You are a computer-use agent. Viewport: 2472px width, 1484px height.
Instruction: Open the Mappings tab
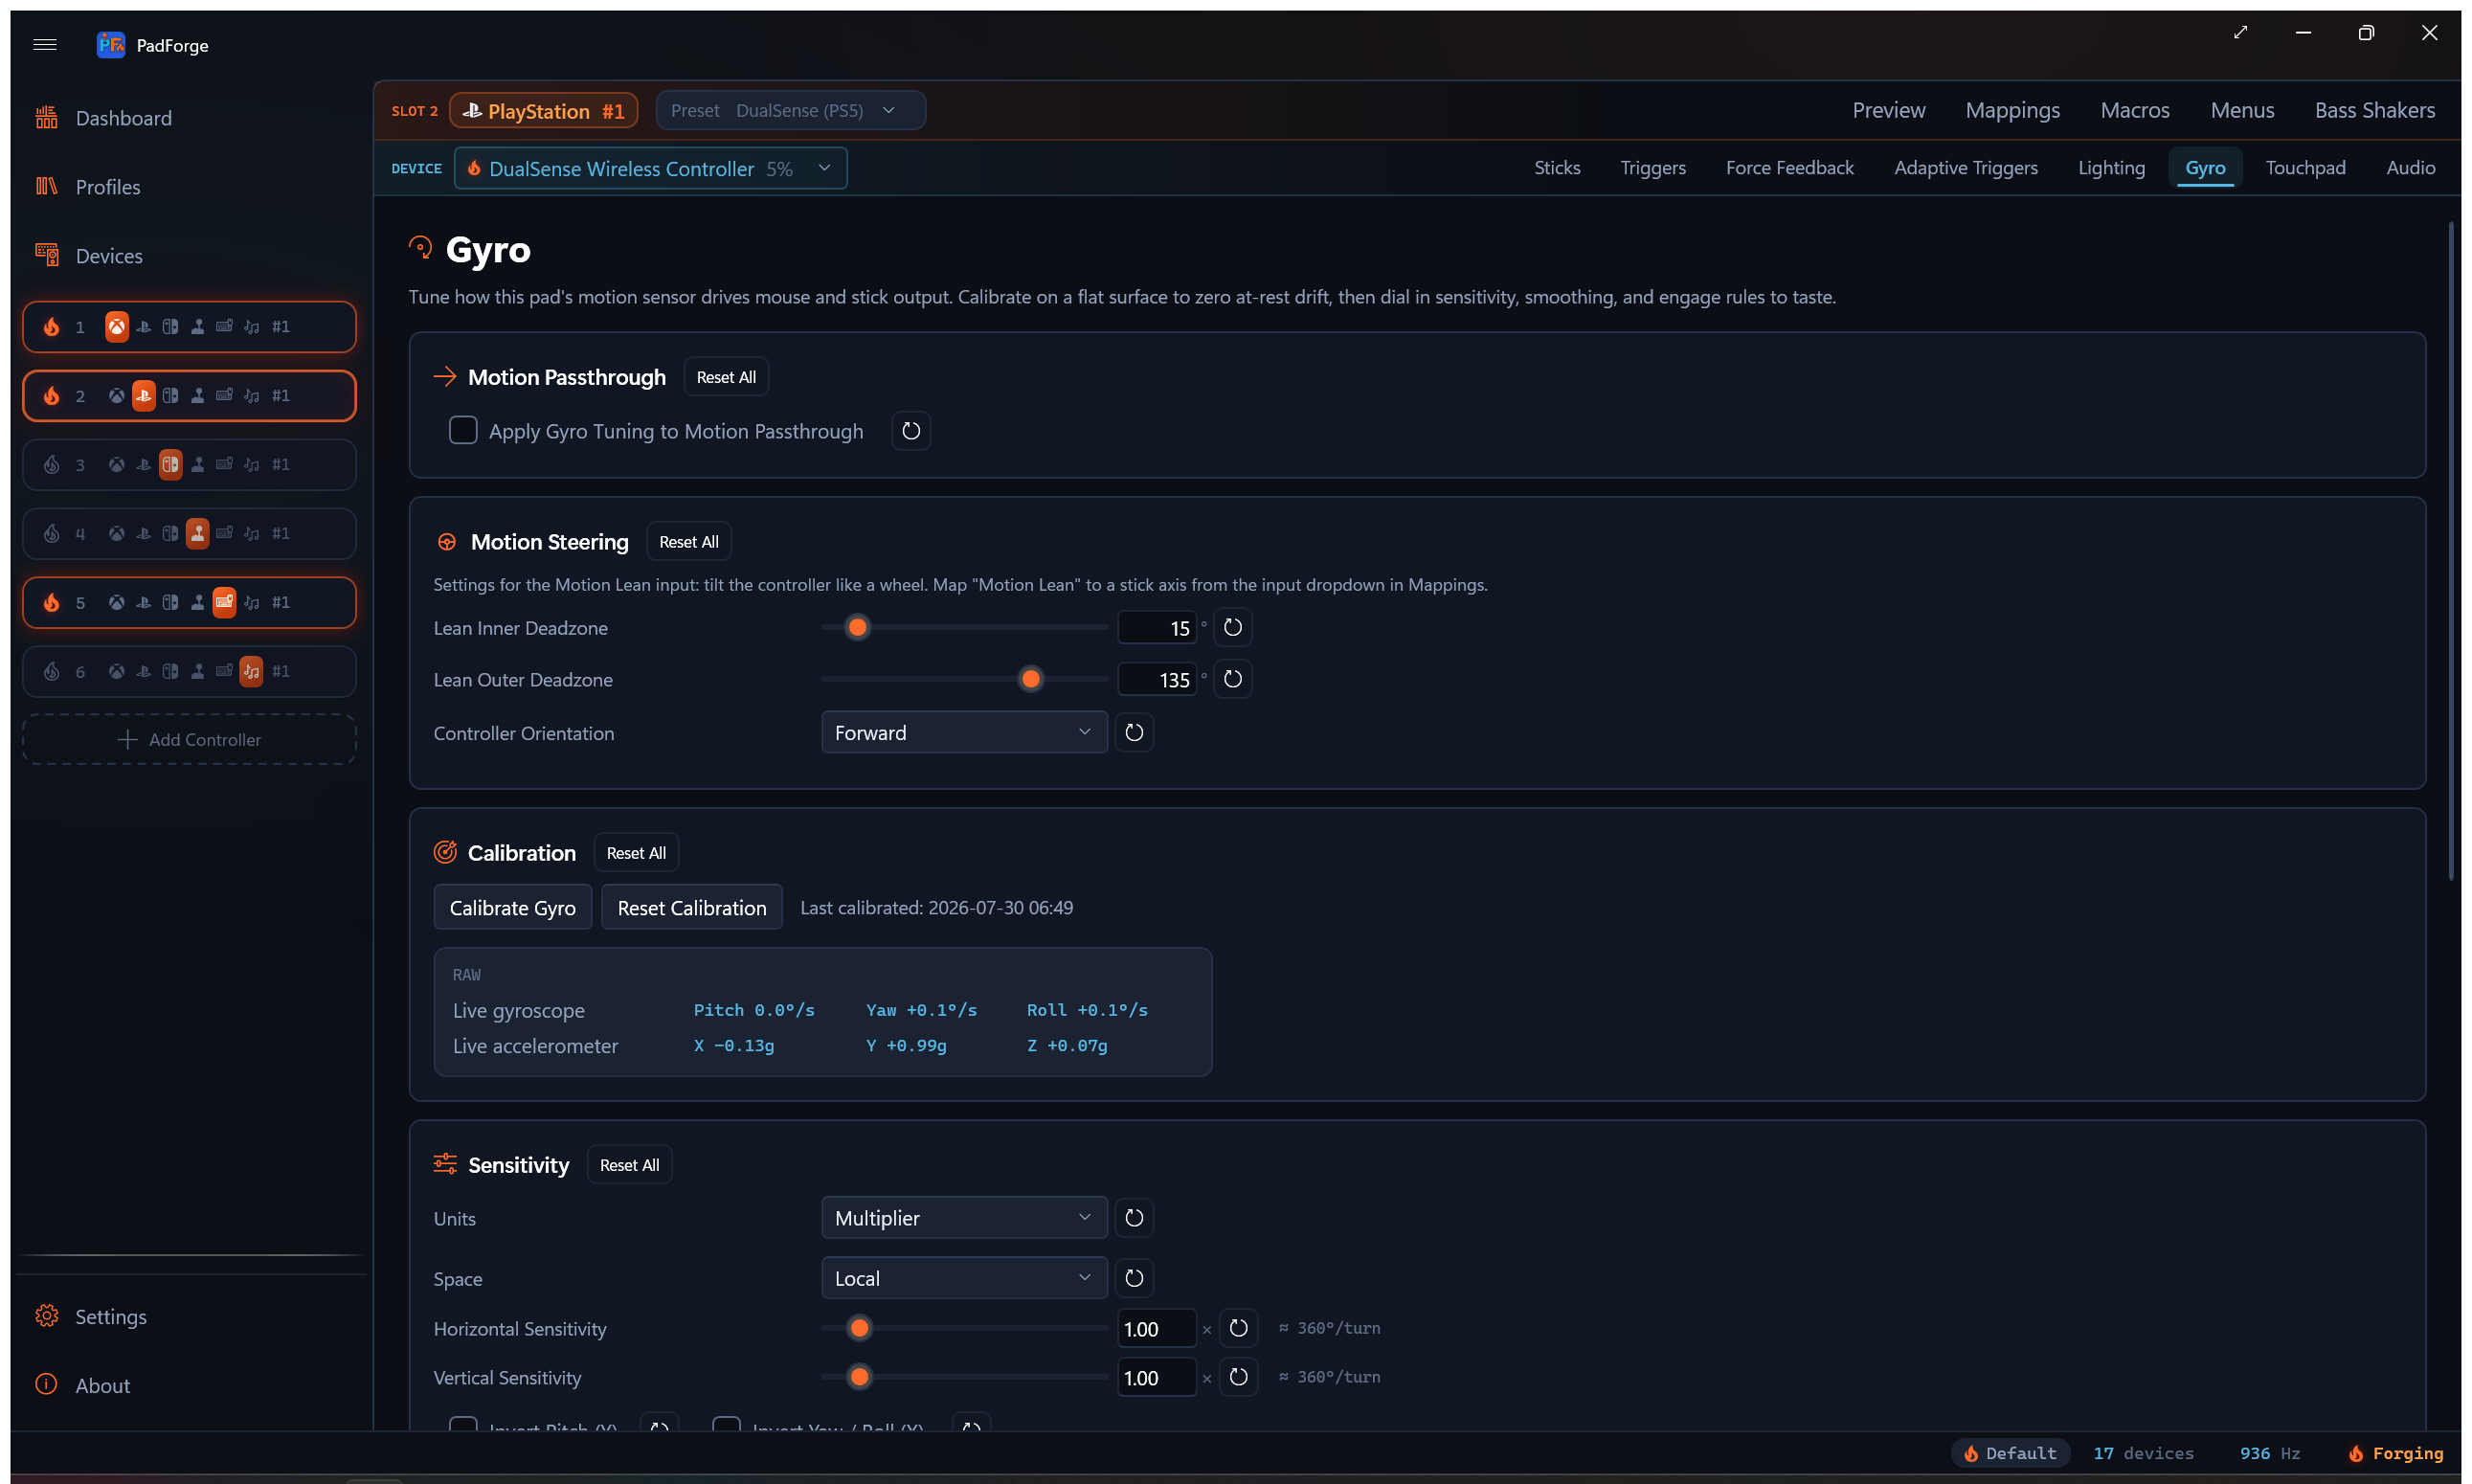pyautogui.click(x=2012, y=110)
